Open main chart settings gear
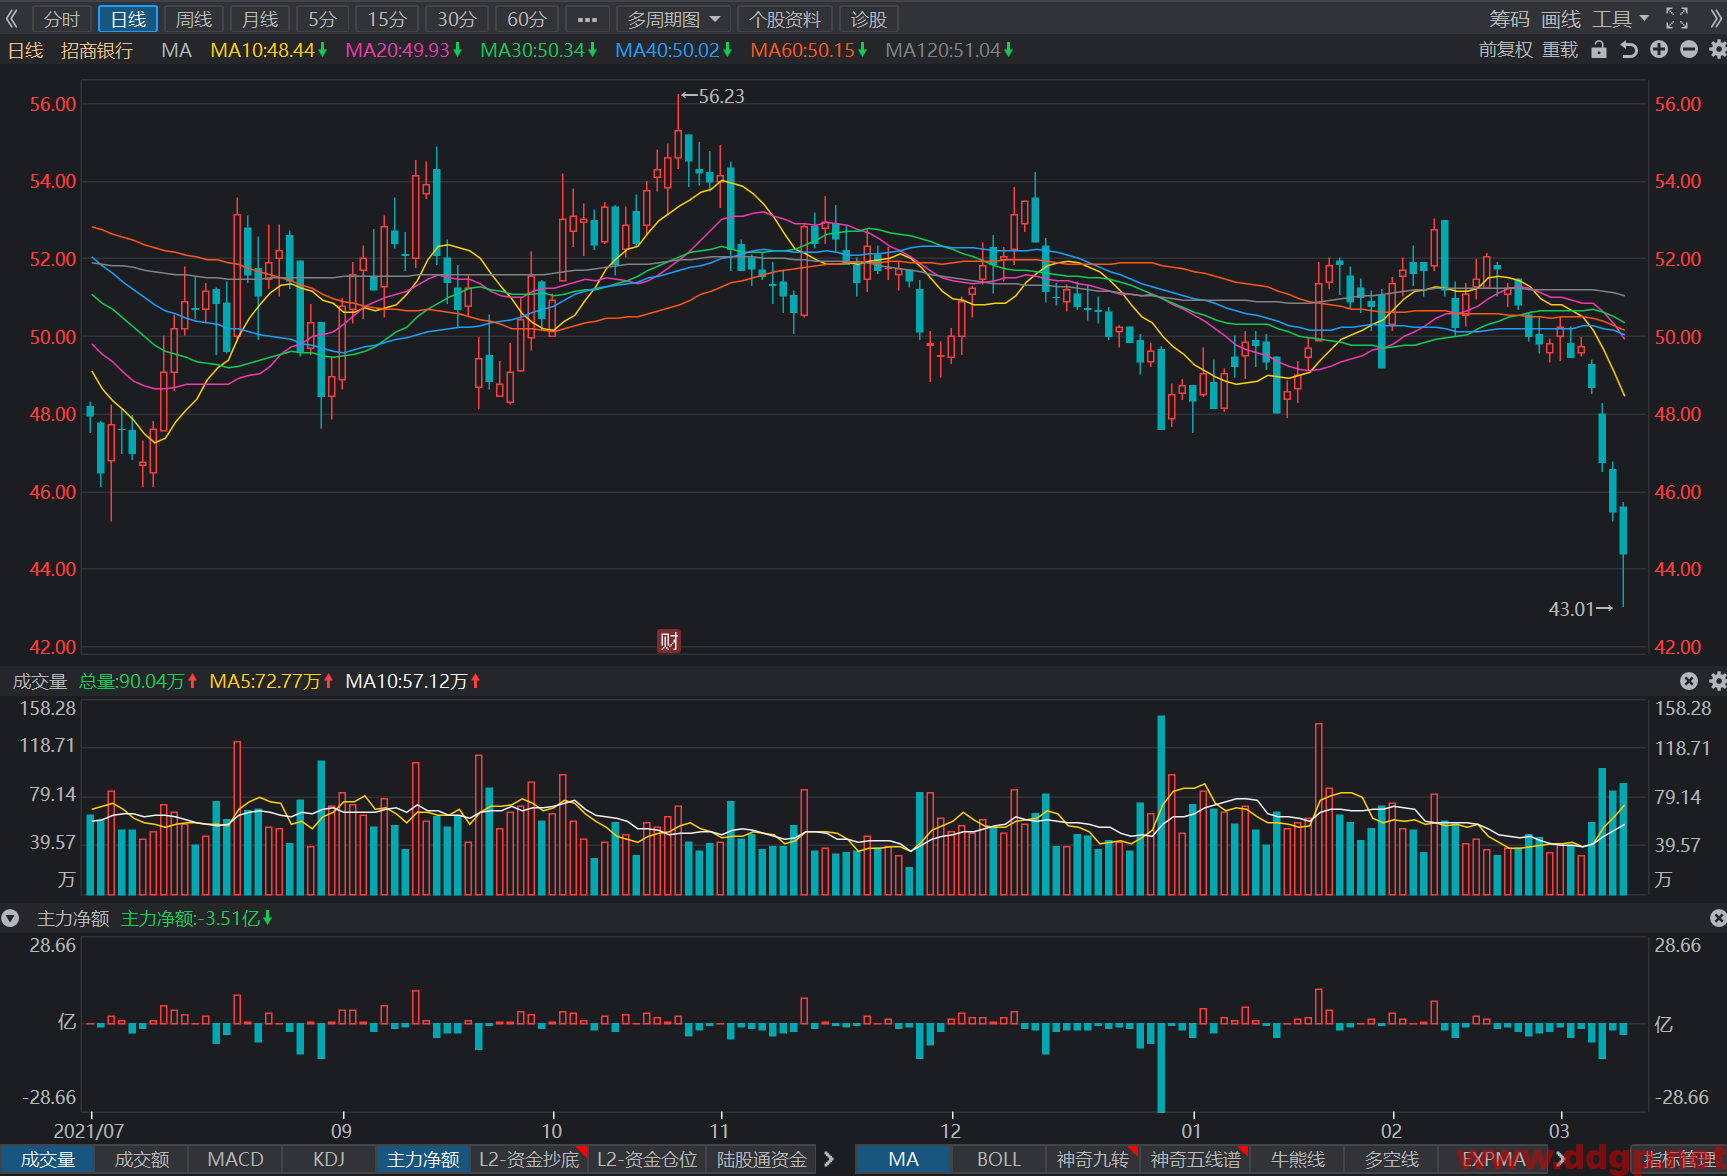This screenshot has width=1727, height=1176. click(1718, 49)
